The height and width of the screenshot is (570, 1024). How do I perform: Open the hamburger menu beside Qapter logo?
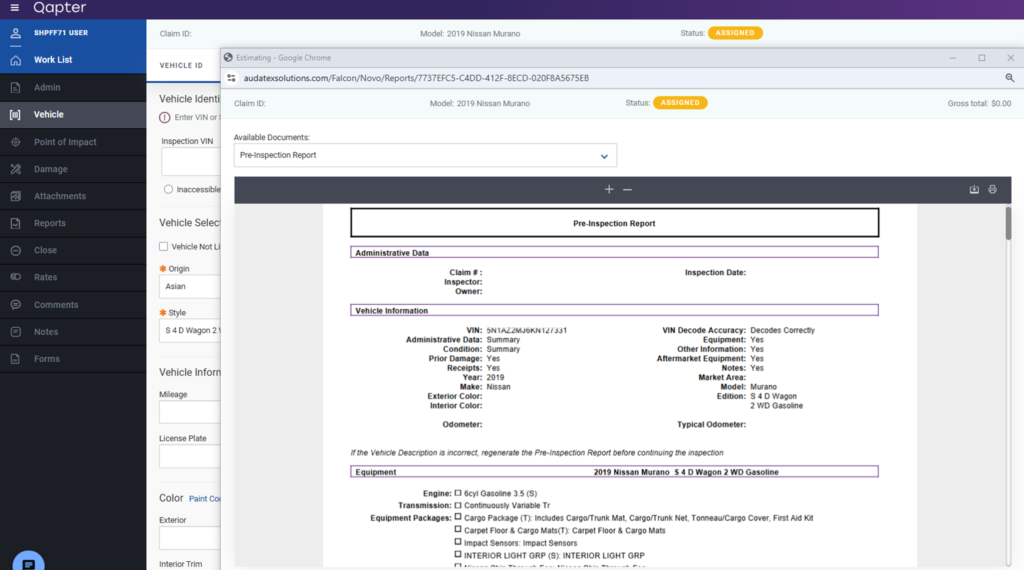coord(14,8)
